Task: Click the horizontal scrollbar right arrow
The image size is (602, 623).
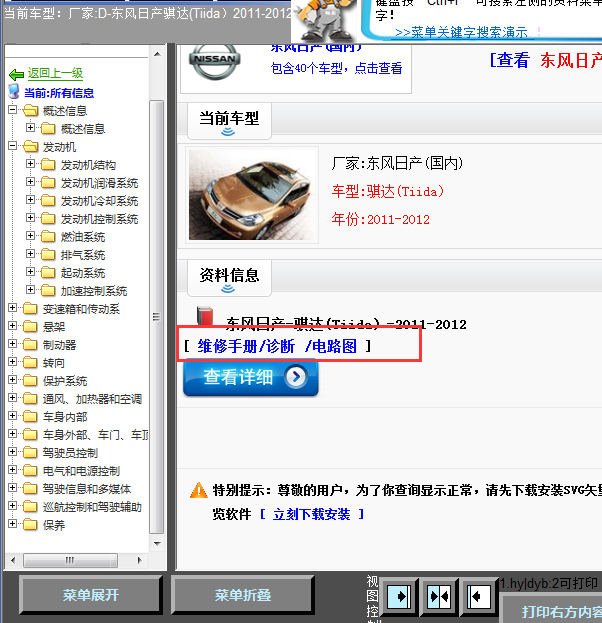Action: [x=139, y=560]
